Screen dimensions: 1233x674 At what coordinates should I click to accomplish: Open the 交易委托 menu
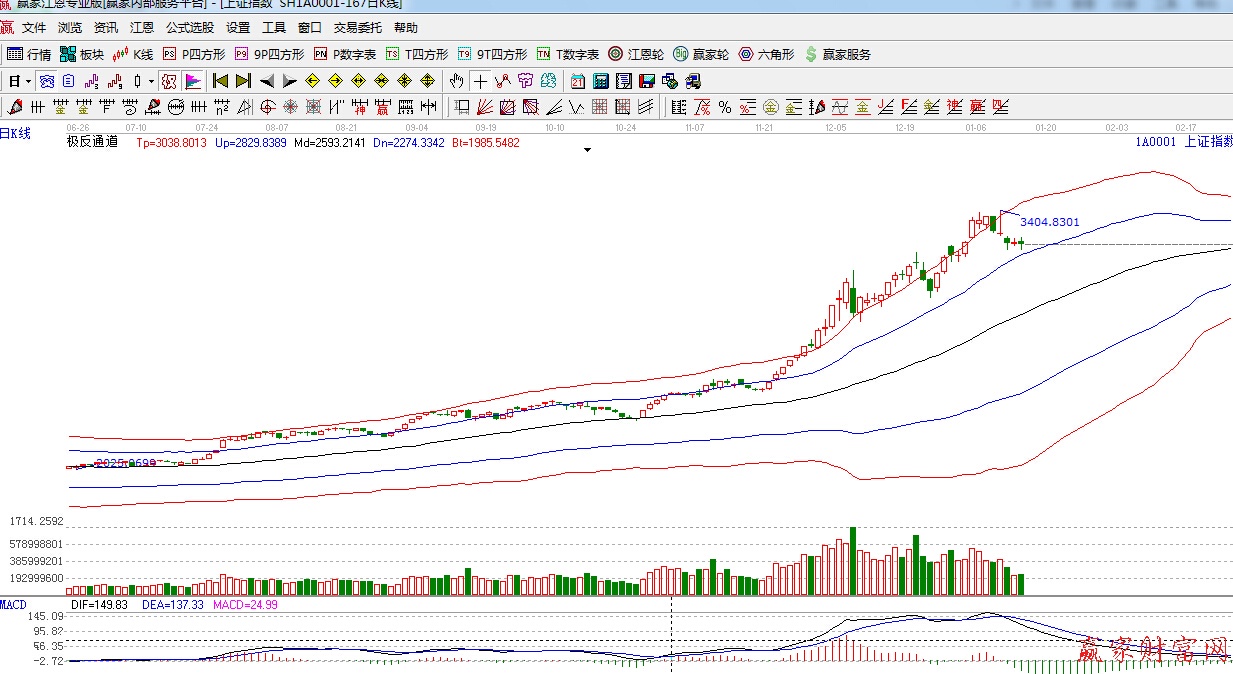[x=358, y=28]
